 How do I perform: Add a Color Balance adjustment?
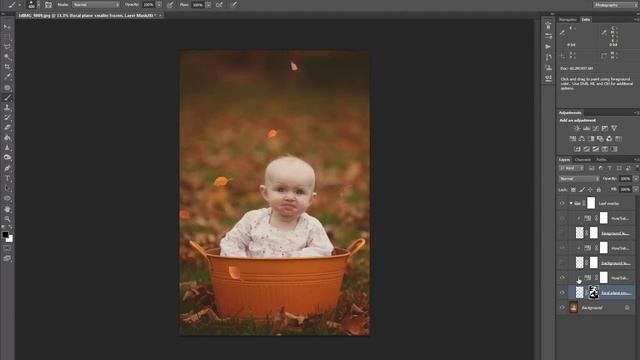tap(582, 139)
